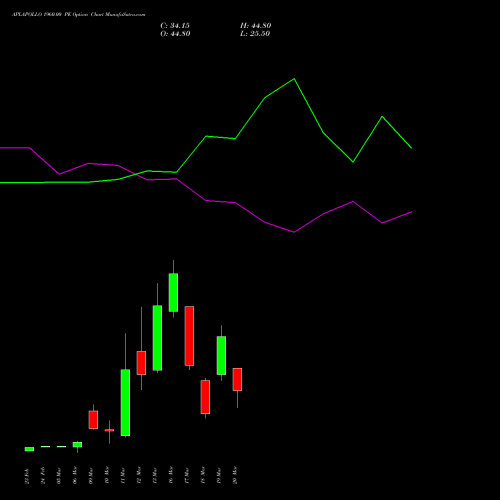The image size is (500, 500).
Task: Click the APLAPOLLO PE Options Chart title
Action: [79, 15]
